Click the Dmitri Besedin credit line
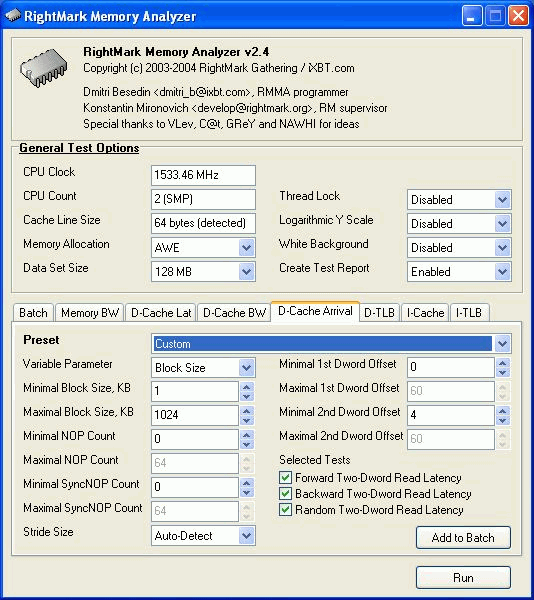534x600 pixels. [x=216, y=92]
